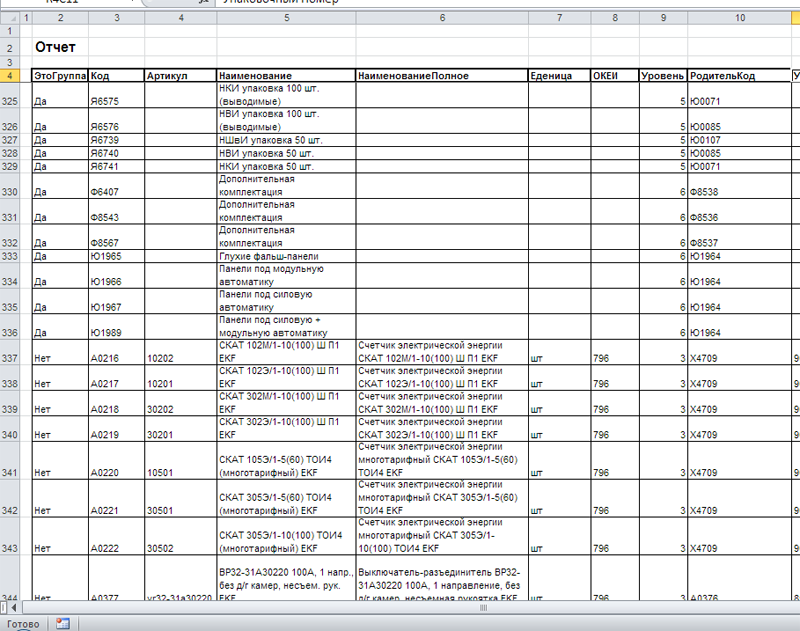Viewport: 800px width, 631px height.
Task: Click cell 'Панели под модульную автоматику'
Action: (286, 275)
